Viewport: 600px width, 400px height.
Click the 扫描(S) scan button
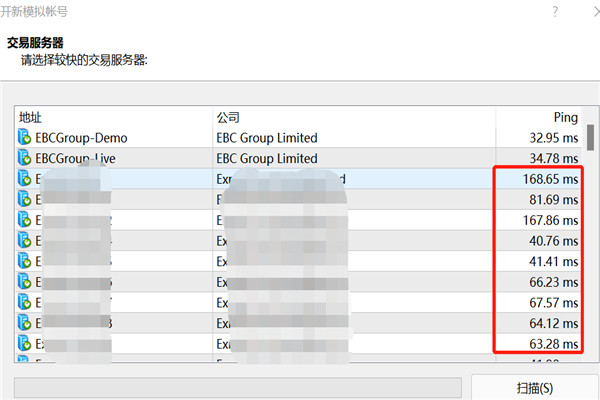coord(535,388)
